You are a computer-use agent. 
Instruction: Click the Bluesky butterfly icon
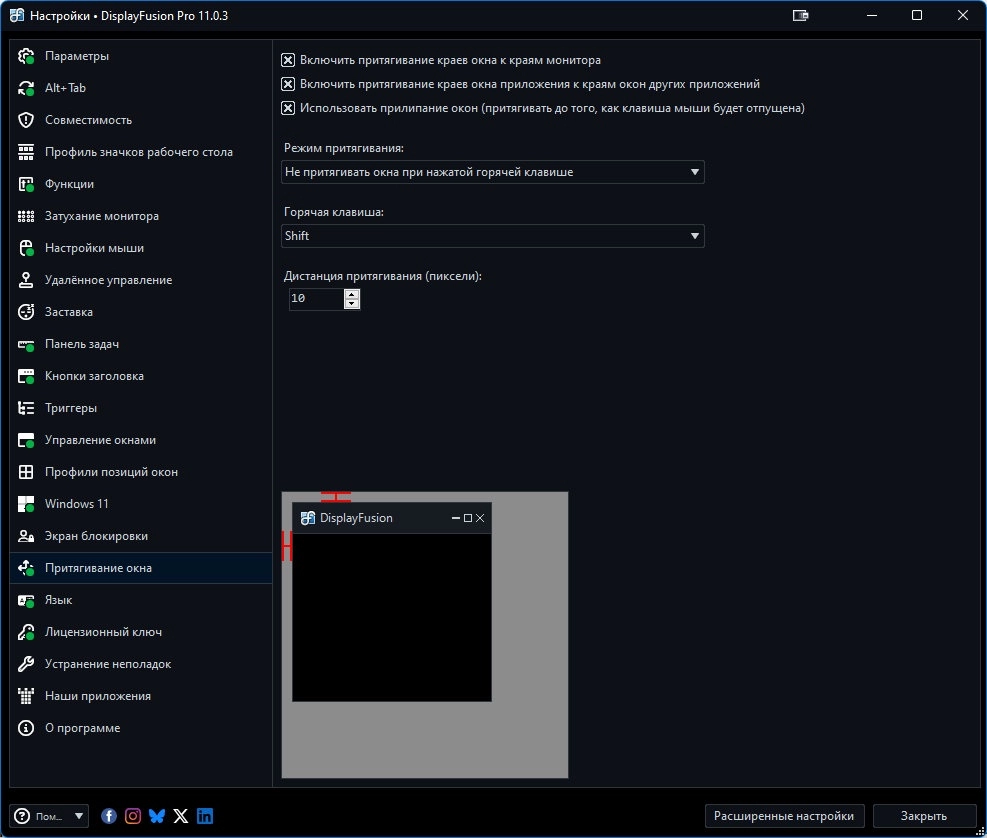point(157,816)
